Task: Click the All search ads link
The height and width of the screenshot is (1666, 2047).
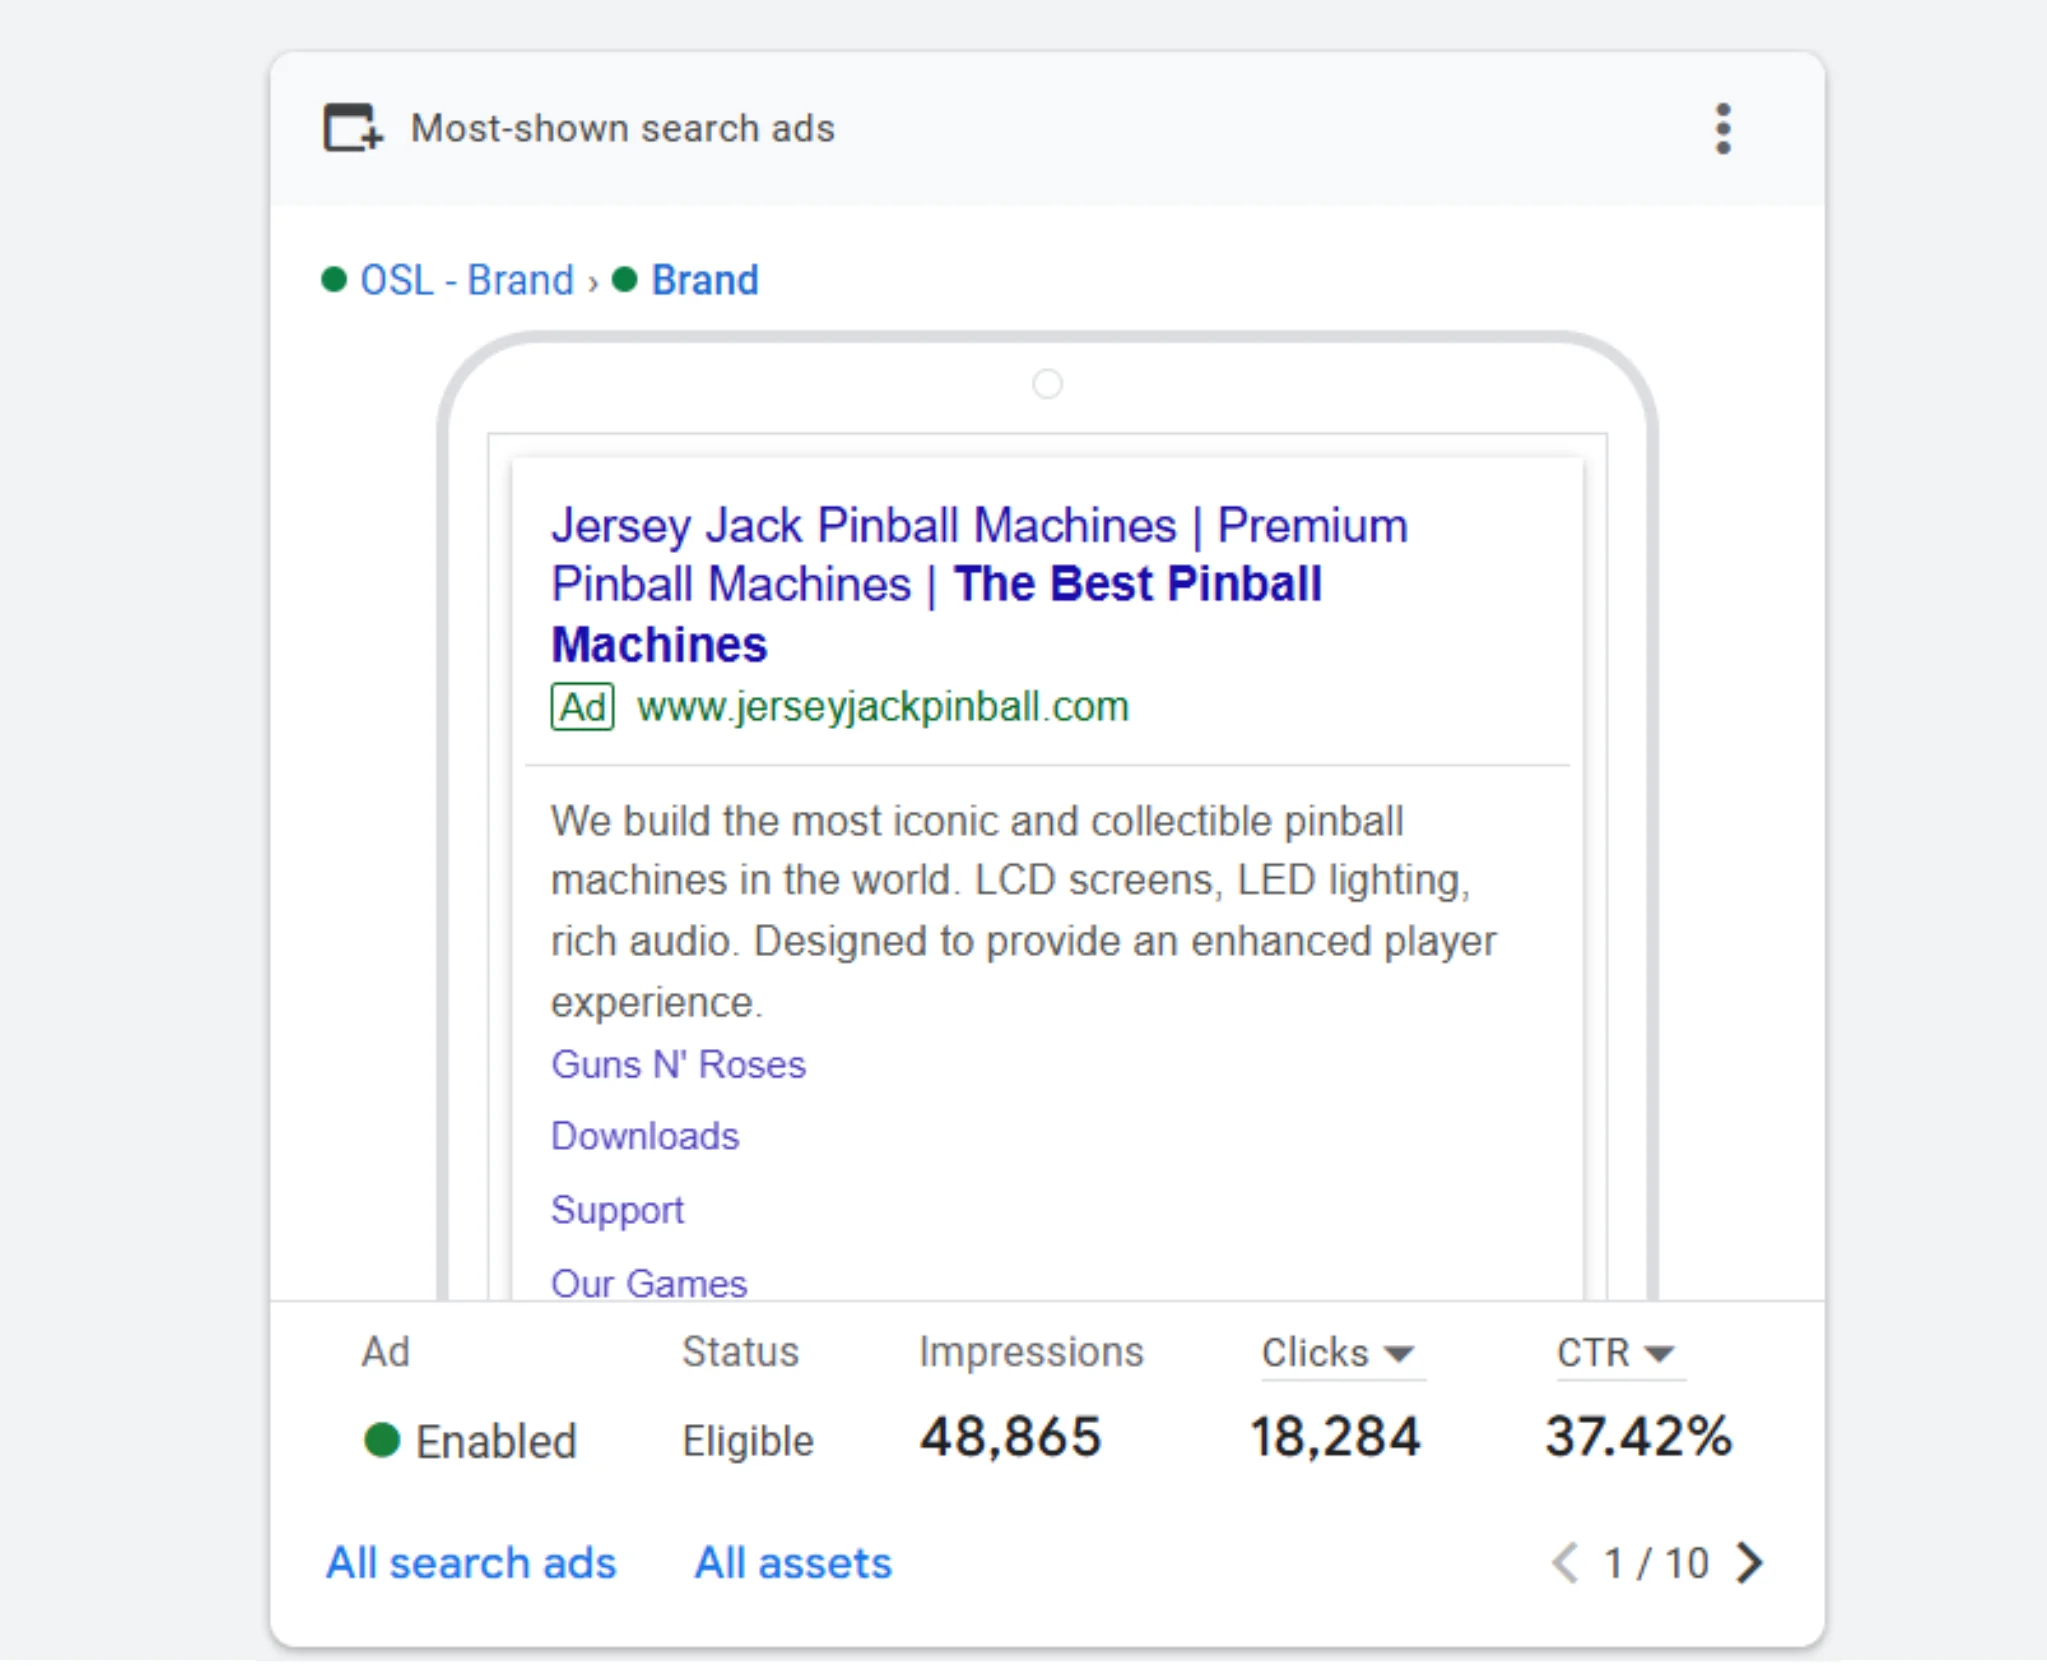Action: tap(471, 1563)
